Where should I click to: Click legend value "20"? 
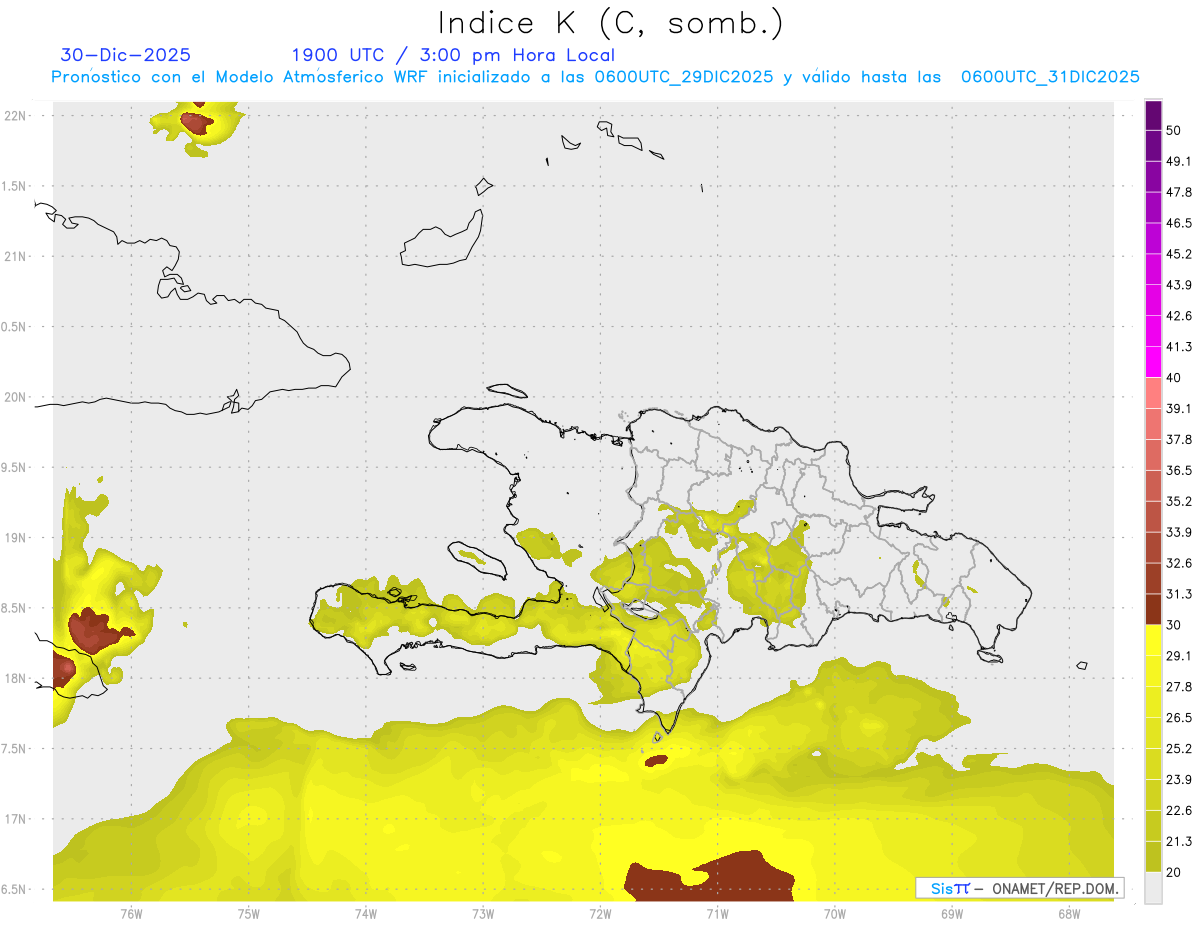1175,872
